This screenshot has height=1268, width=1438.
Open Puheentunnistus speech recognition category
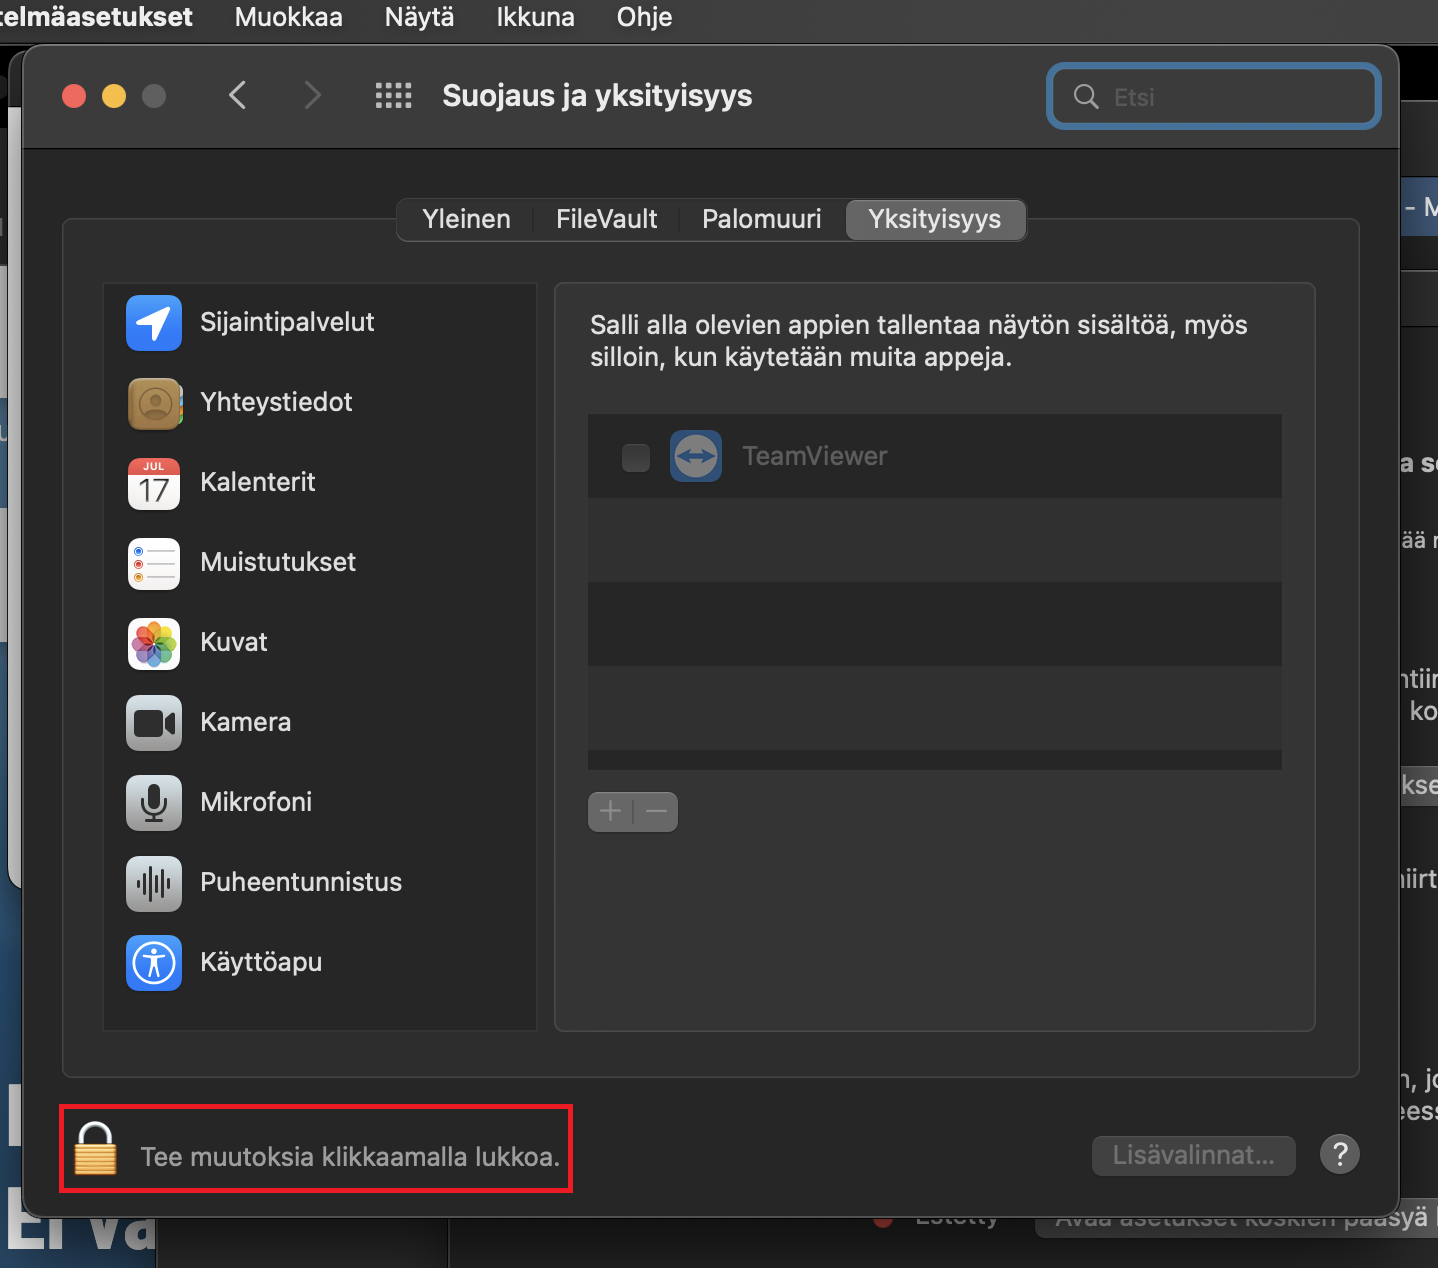click(300, 882)
